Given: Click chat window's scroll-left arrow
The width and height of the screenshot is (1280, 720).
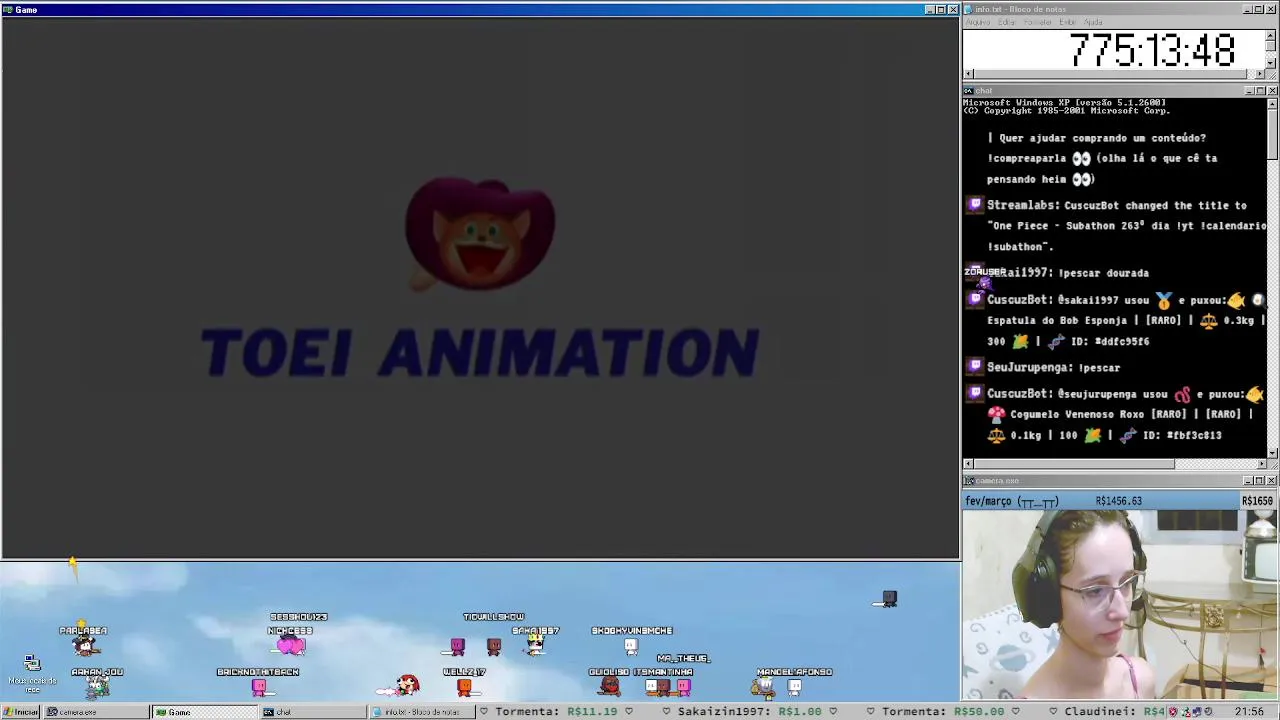Looking at the screenshot, I should click(968, 464).
